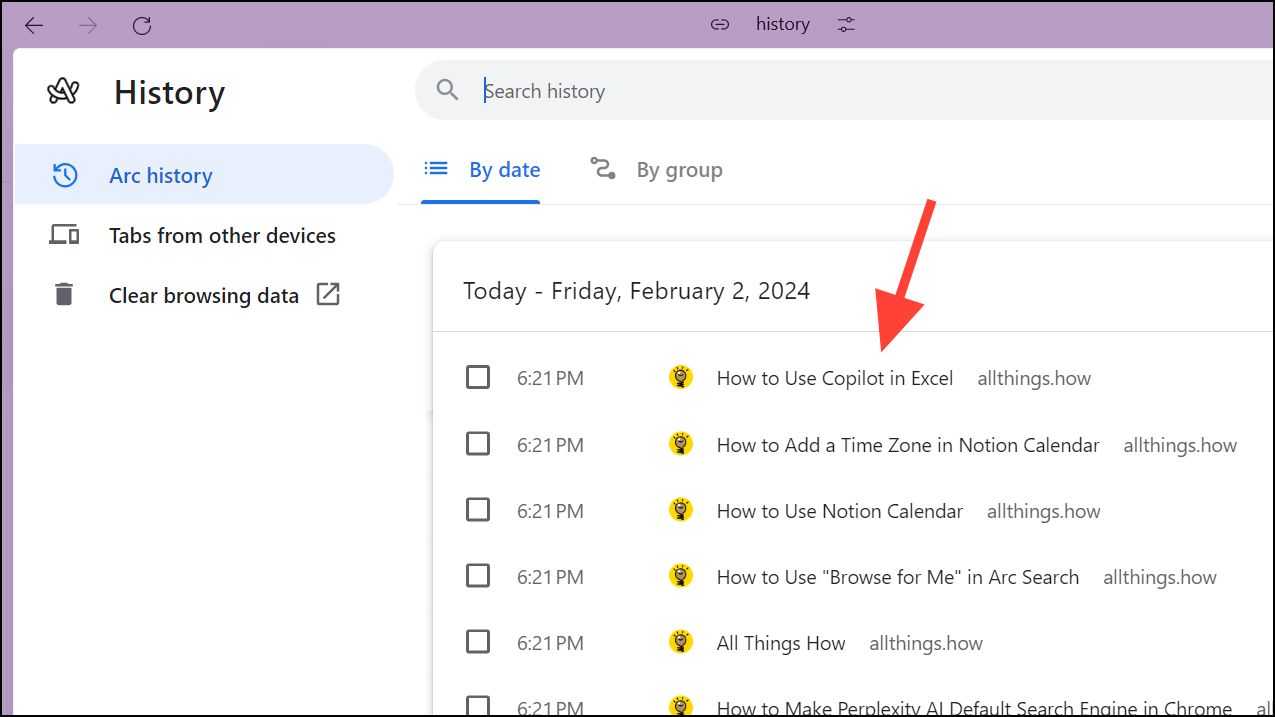Tick the How to Use Notion Calendar checkbox
1275x717 pixels.
click(478, 510)
